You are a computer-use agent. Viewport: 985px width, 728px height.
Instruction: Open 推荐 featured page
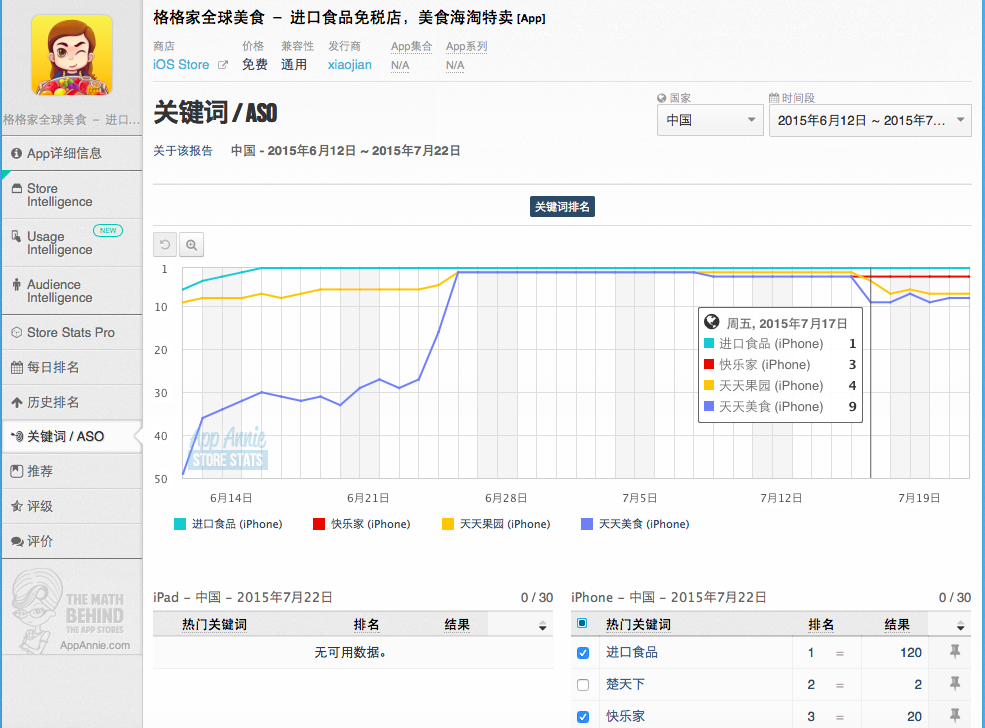coord(72,471)
